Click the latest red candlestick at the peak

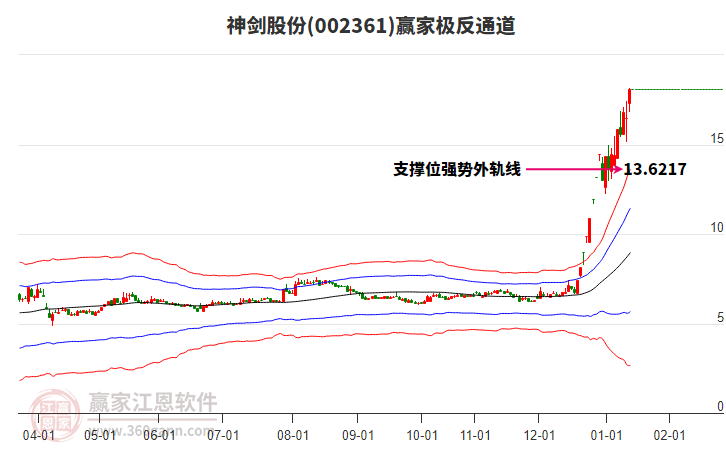click(630, 98)
